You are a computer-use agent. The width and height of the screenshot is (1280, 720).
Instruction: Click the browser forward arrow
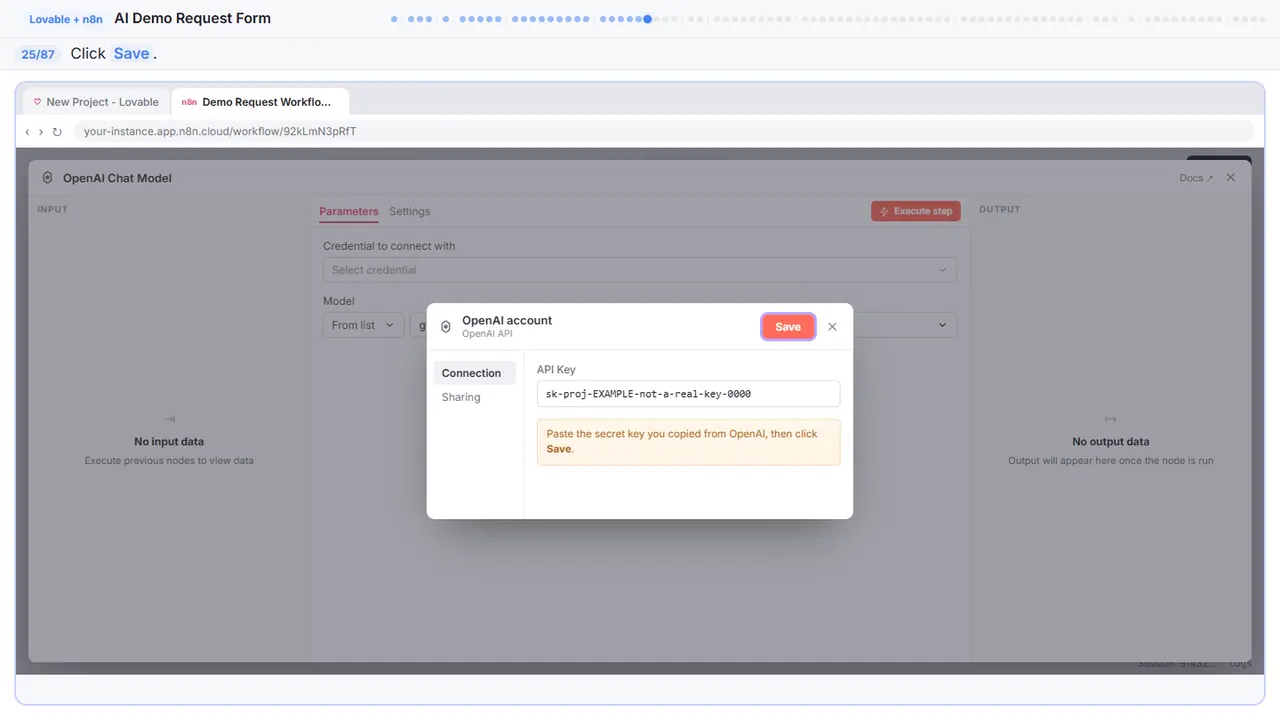tap(41, 132)
